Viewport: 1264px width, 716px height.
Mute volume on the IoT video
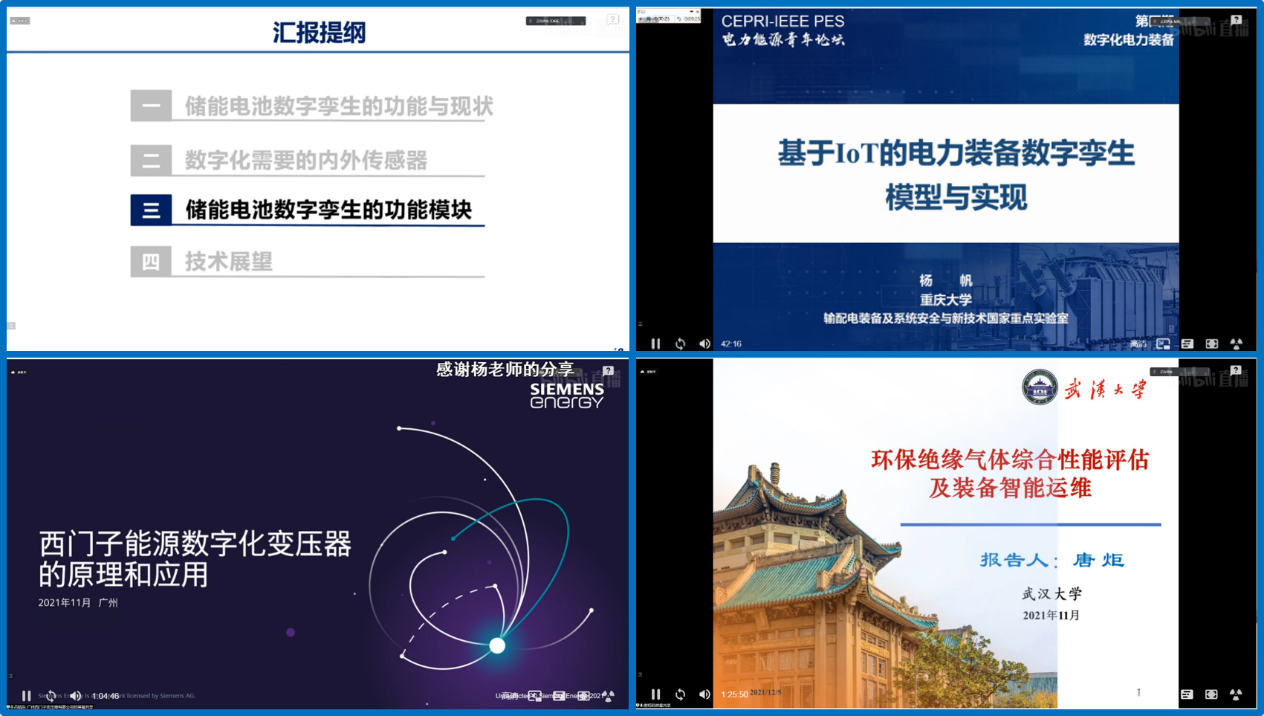point(704,344)
